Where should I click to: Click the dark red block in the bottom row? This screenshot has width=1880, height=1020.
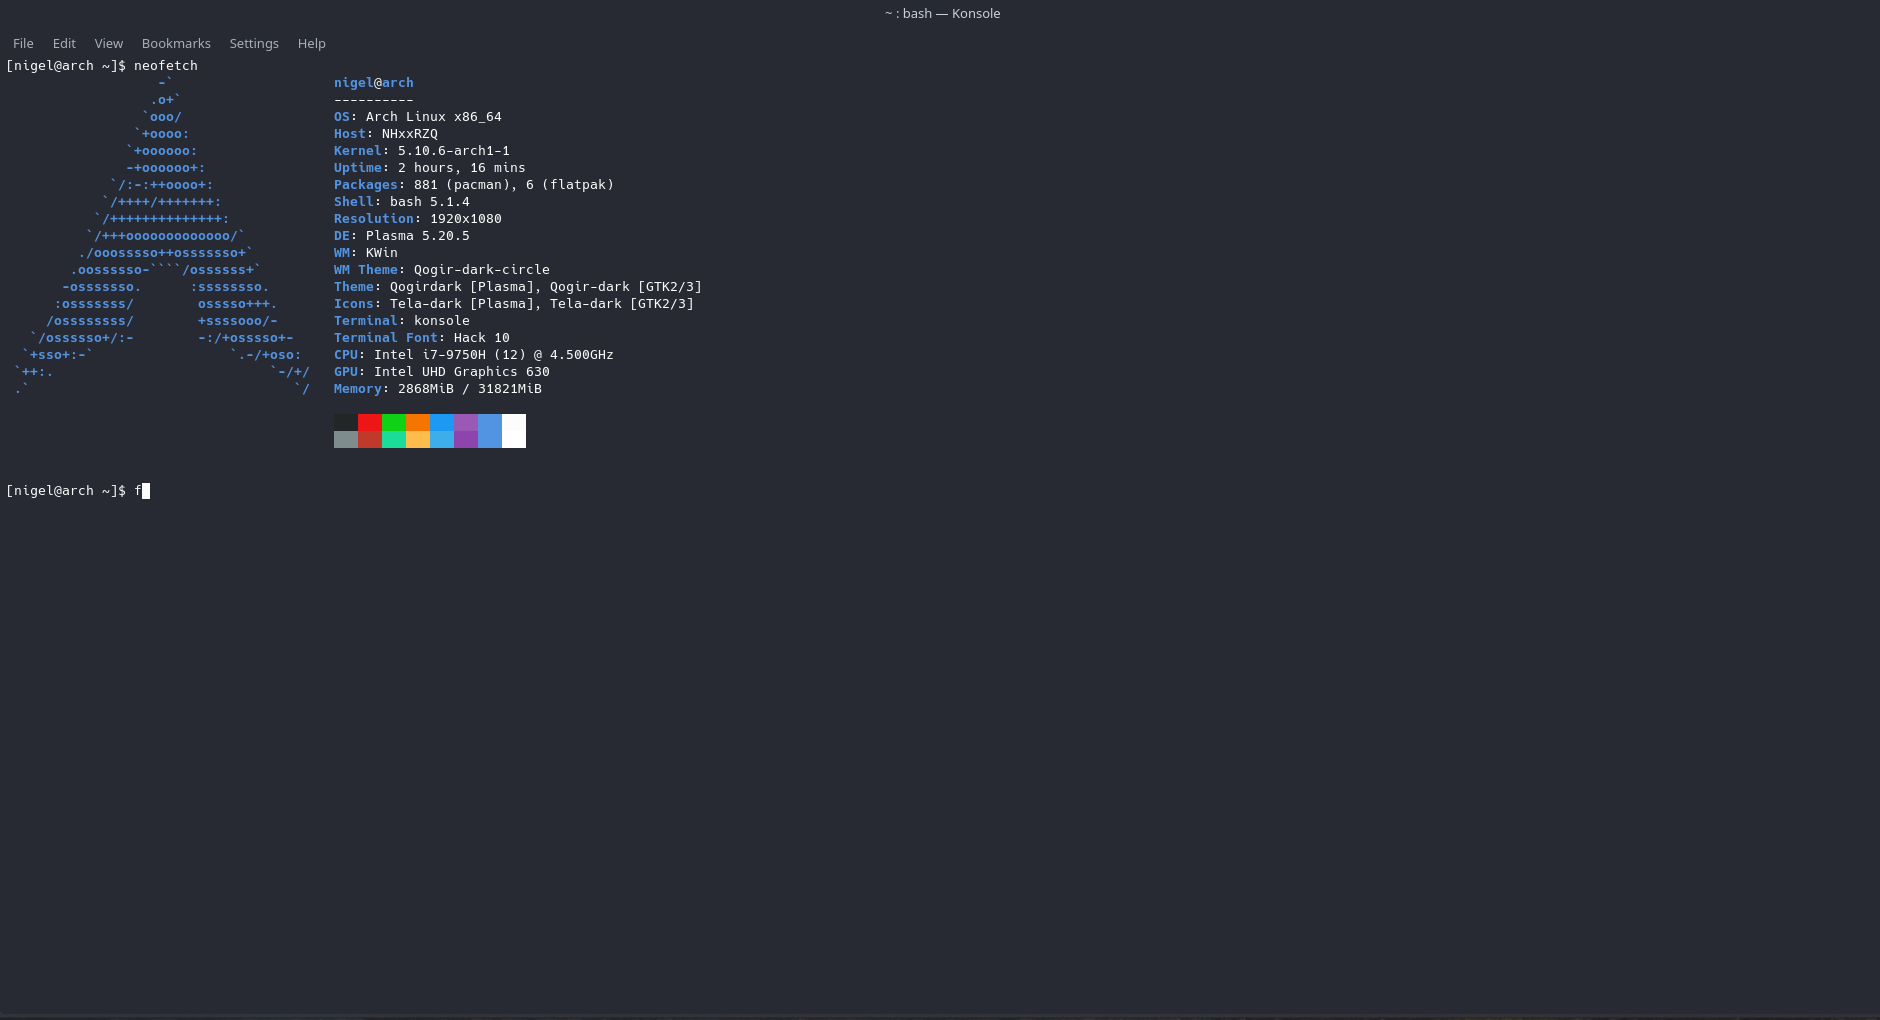coord(370,439)
